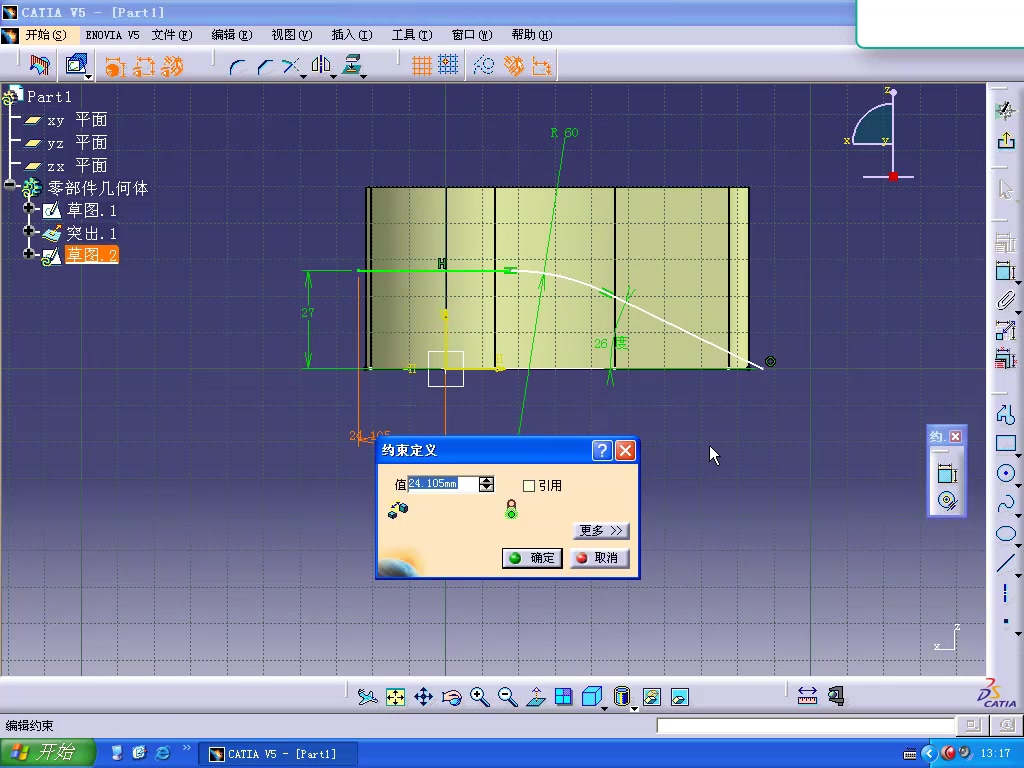Toggle Geometrical Constraints icon

tap(513, 66)
